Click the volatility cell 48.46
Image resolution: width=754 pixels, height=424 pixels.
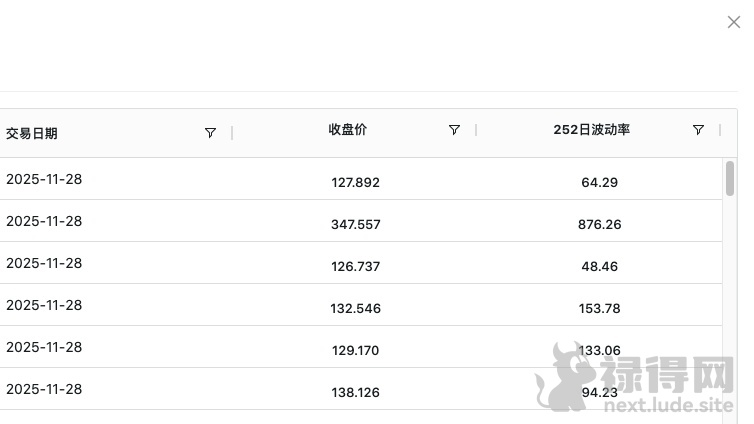click(x=599, y=267)
